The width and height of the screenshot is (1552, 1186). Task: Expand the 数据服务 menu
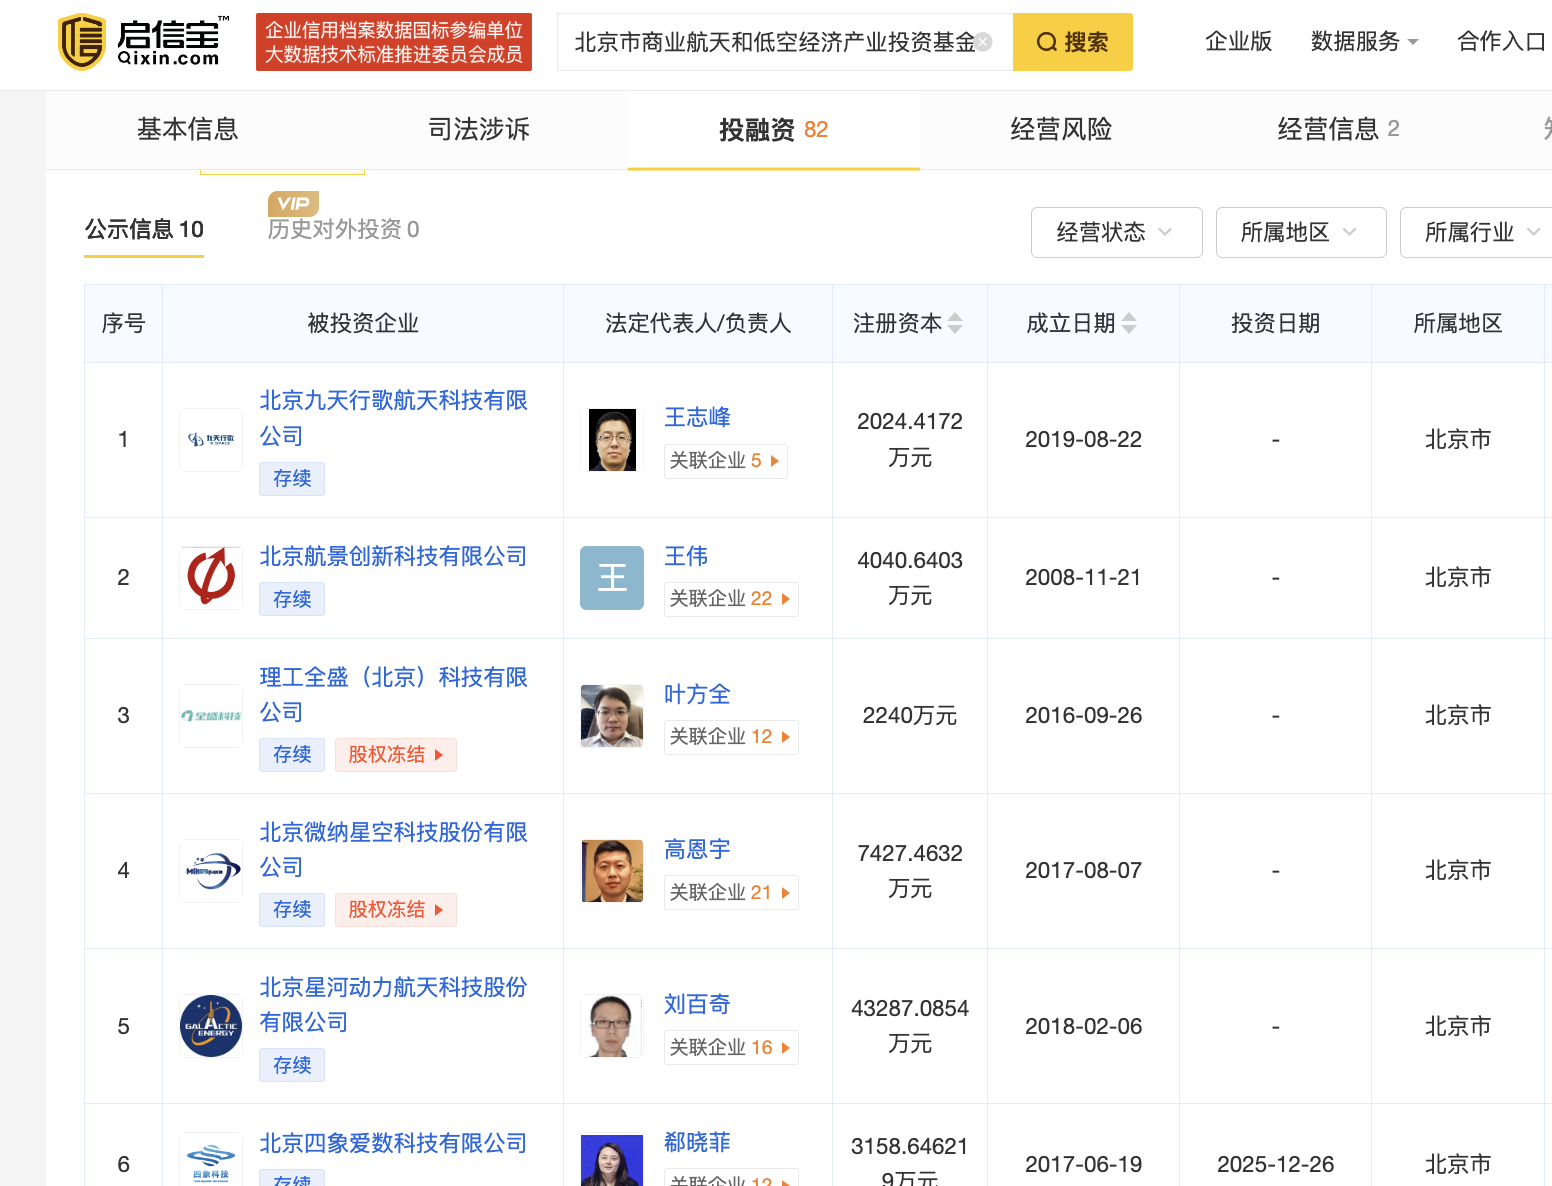(x=1364, y=42)
